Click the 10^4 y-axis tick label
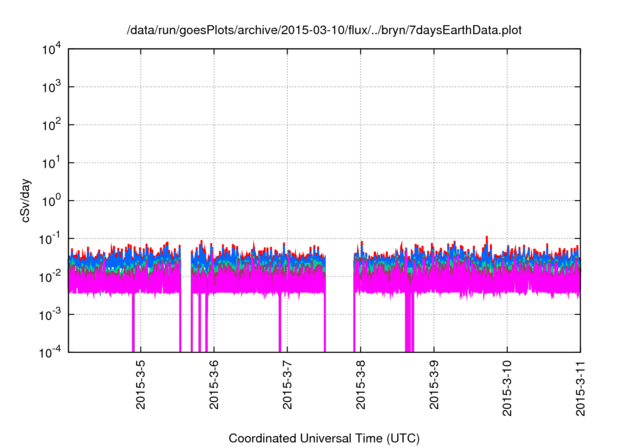This screenshot has width=640, height=448. tap(52, 50)
